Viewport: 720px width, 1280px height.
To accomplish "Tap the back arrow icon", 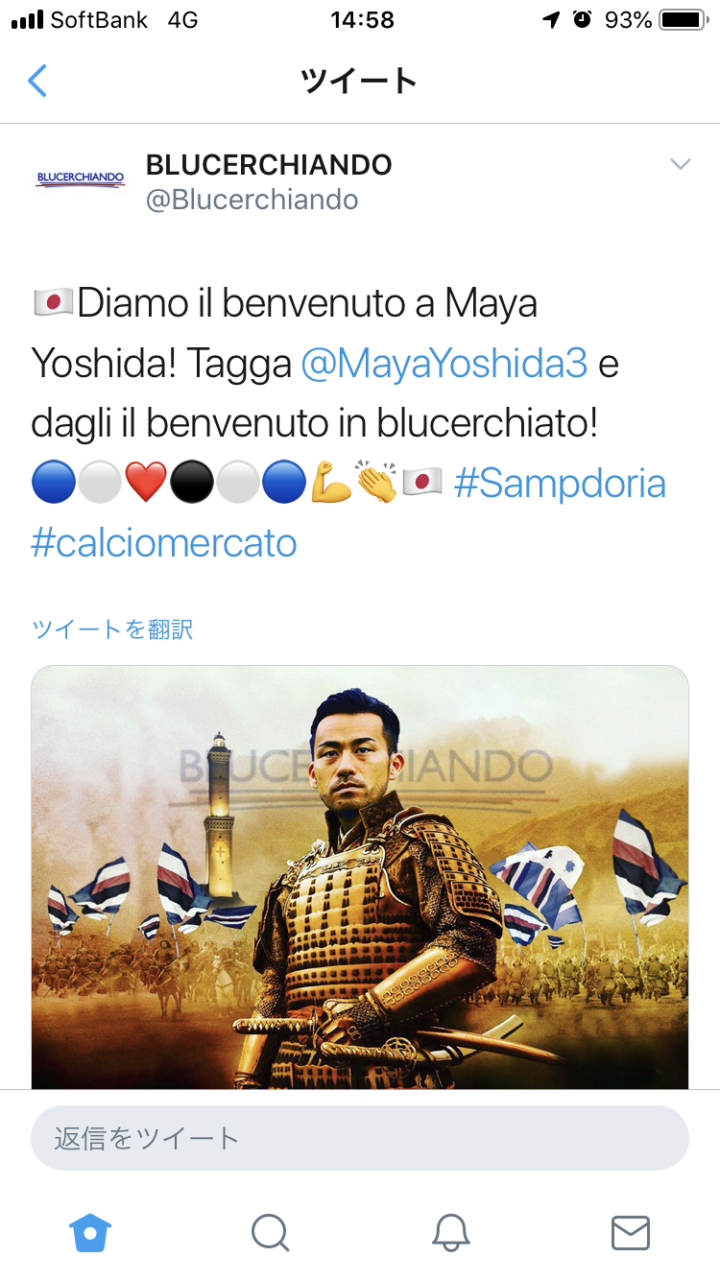I will click(x=37, y=80).
